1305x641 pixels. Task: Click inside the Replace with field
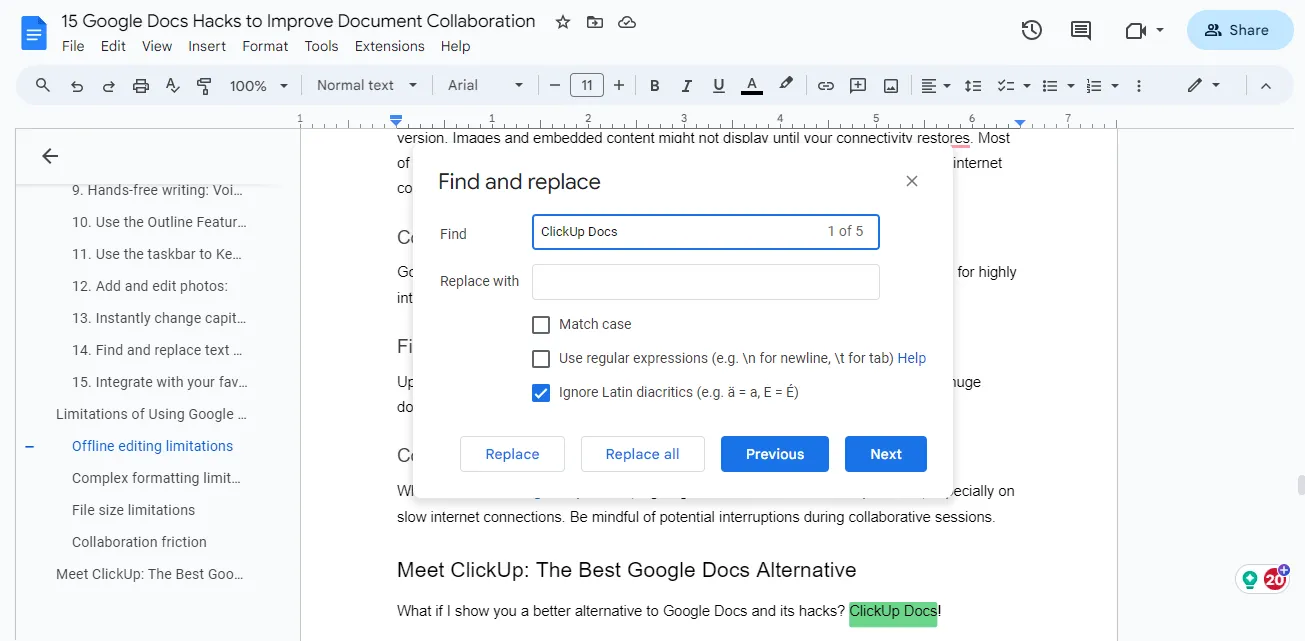(x=705, y=281)
